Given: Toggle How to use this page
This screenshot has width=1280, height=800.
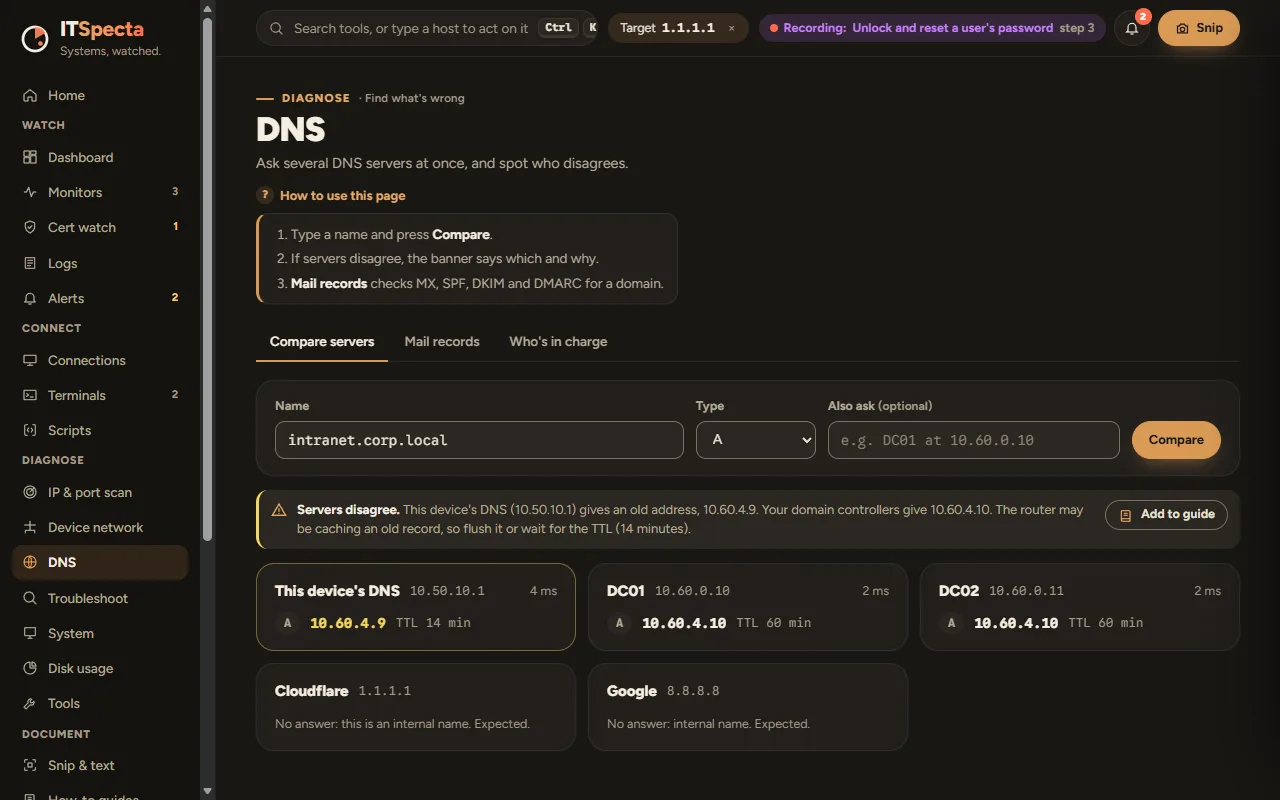Looking at the screenshot, I should tap(331, 196).
